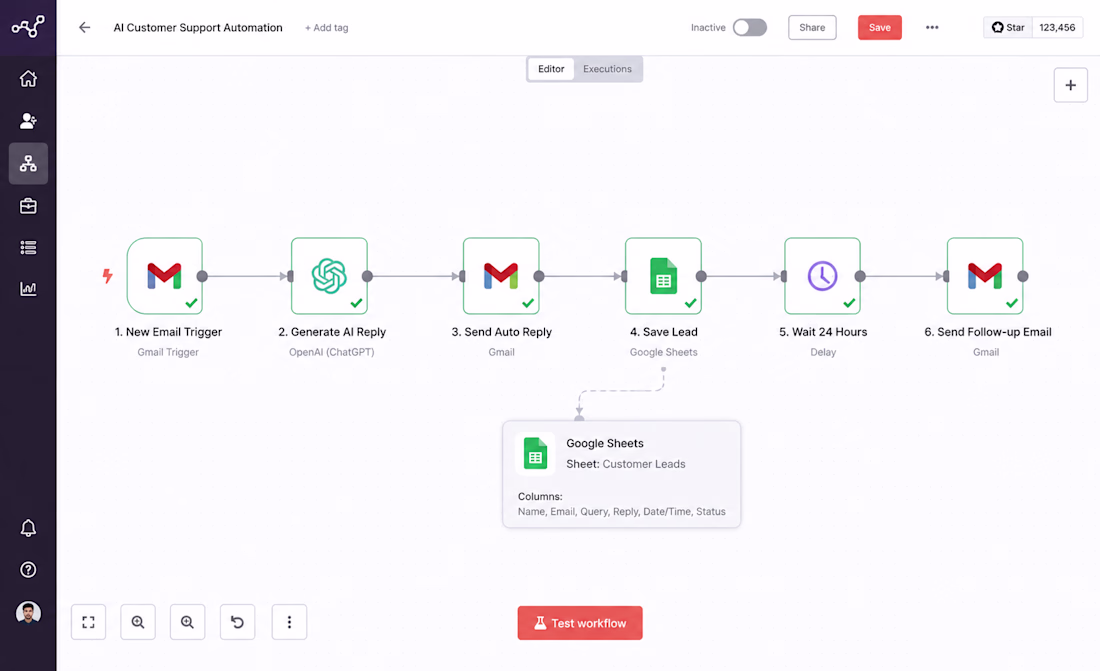1100x671 pixels.
Task: Open notifications bell icon
Action: 28,528
